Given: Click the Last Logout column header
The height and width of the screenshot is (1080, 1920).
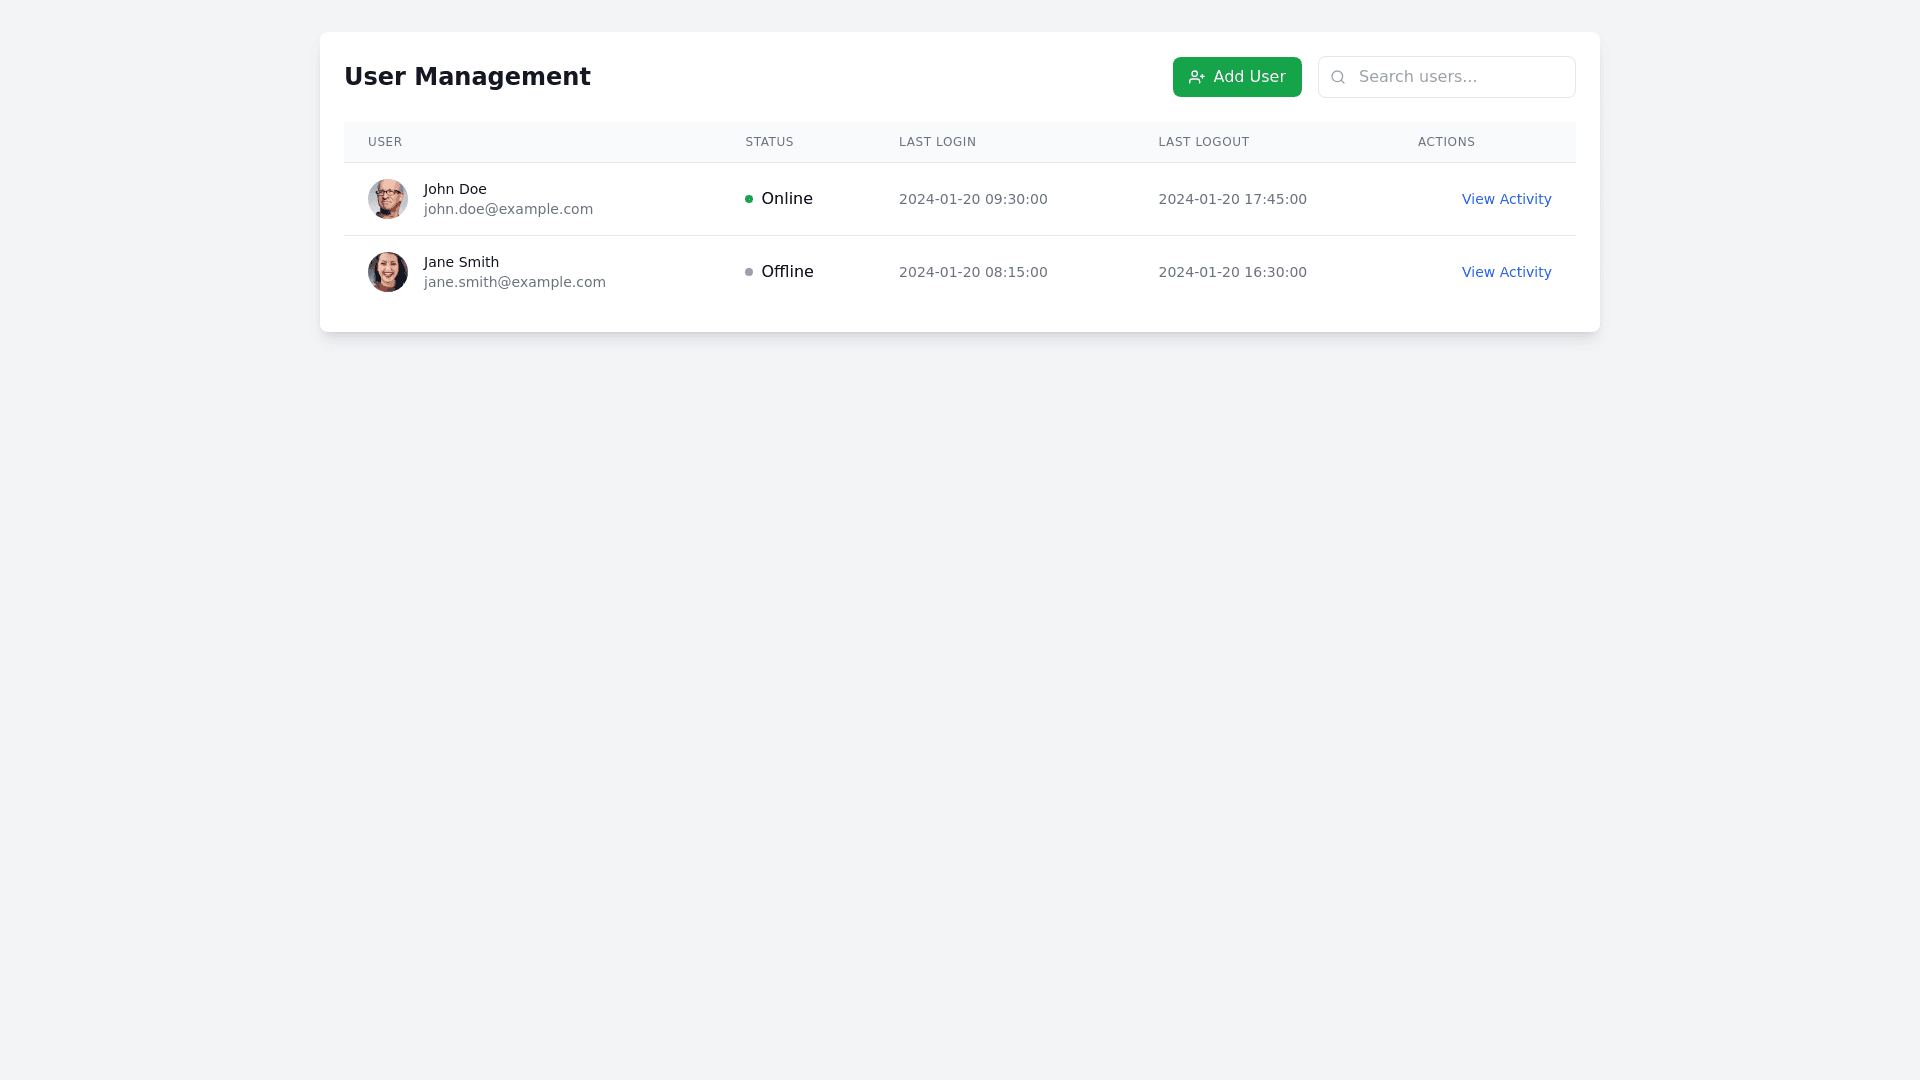Looking at the screenshot, I should [x=1203, y=142].
